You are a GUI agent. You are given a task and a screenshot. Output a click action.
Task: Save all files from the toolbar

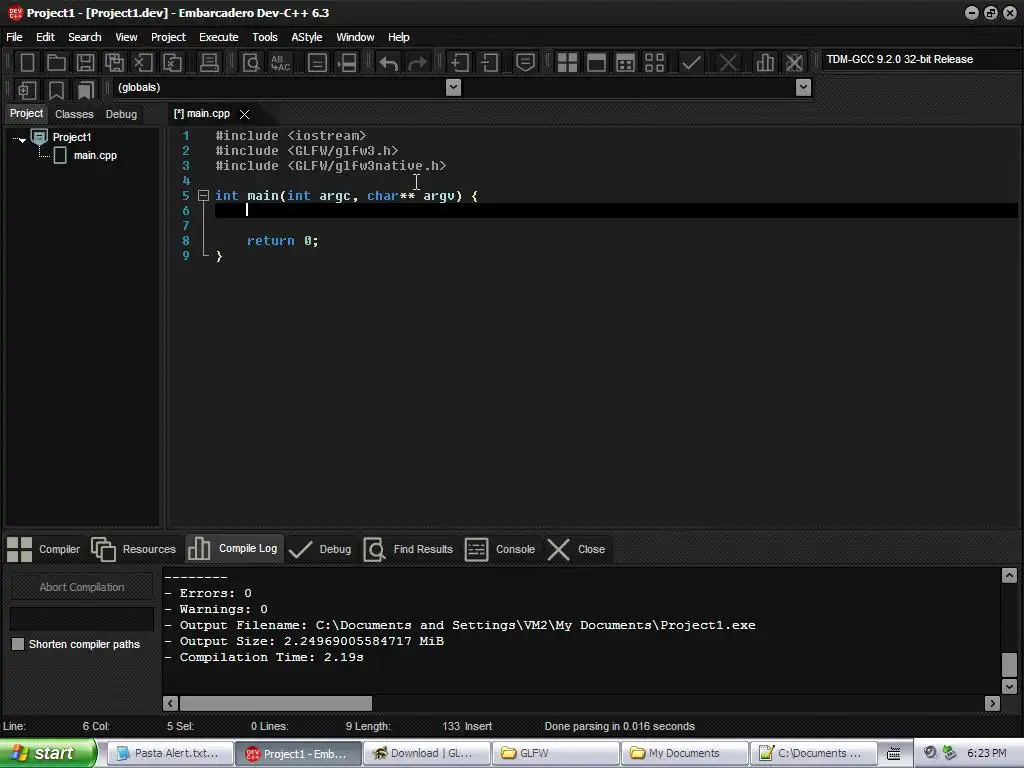(114, 63)
